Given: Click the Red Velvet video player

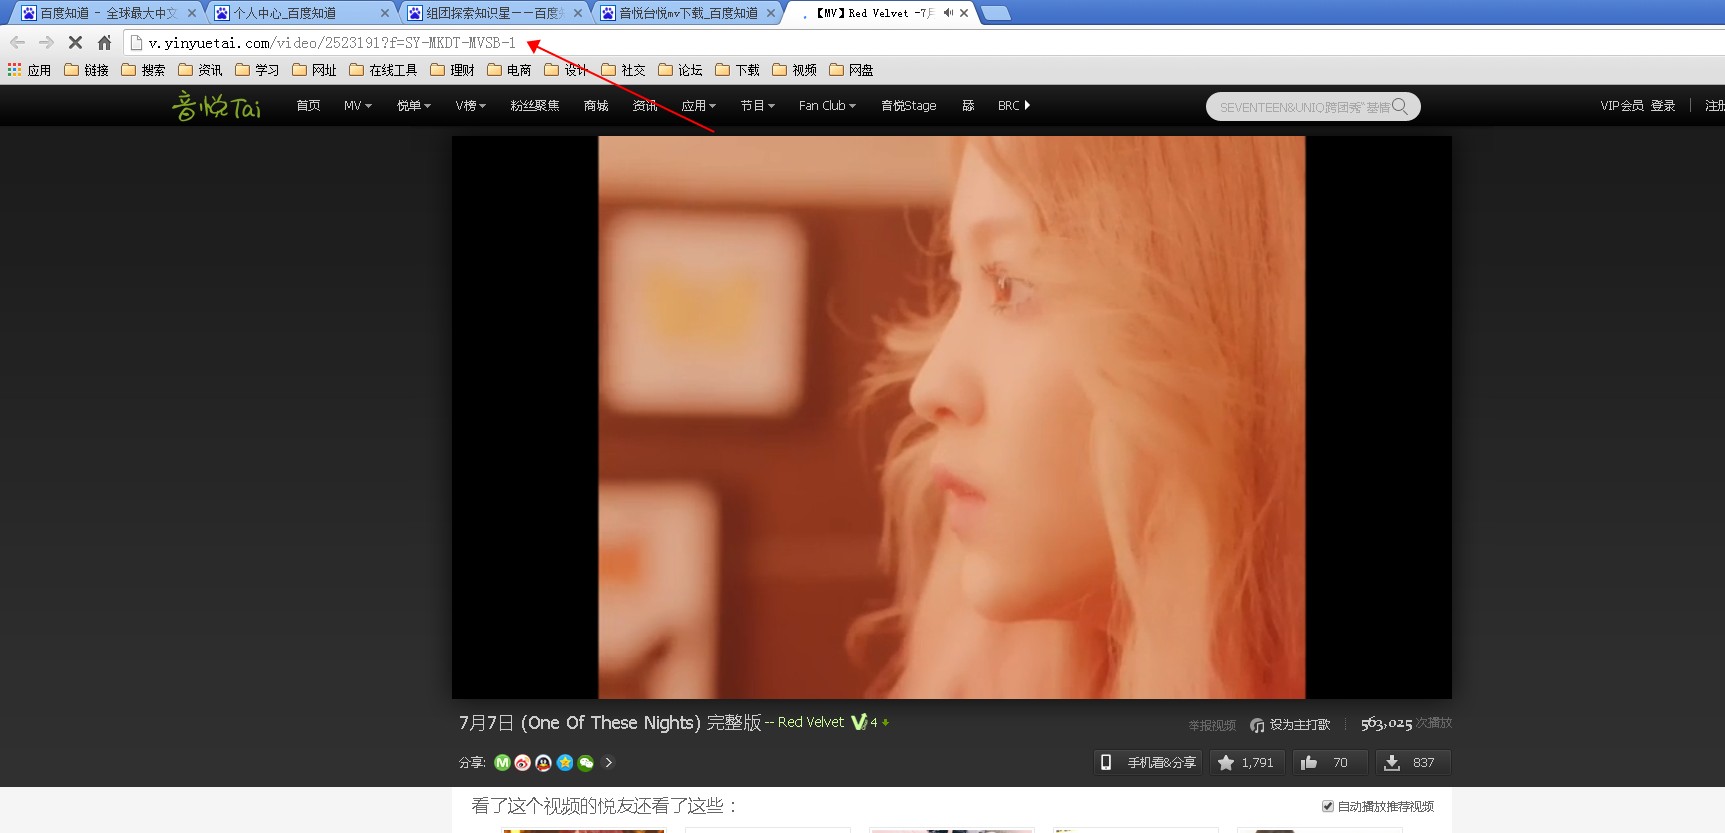Looking at the screenshot, I should pyautogui.click(x=951, y=417).
